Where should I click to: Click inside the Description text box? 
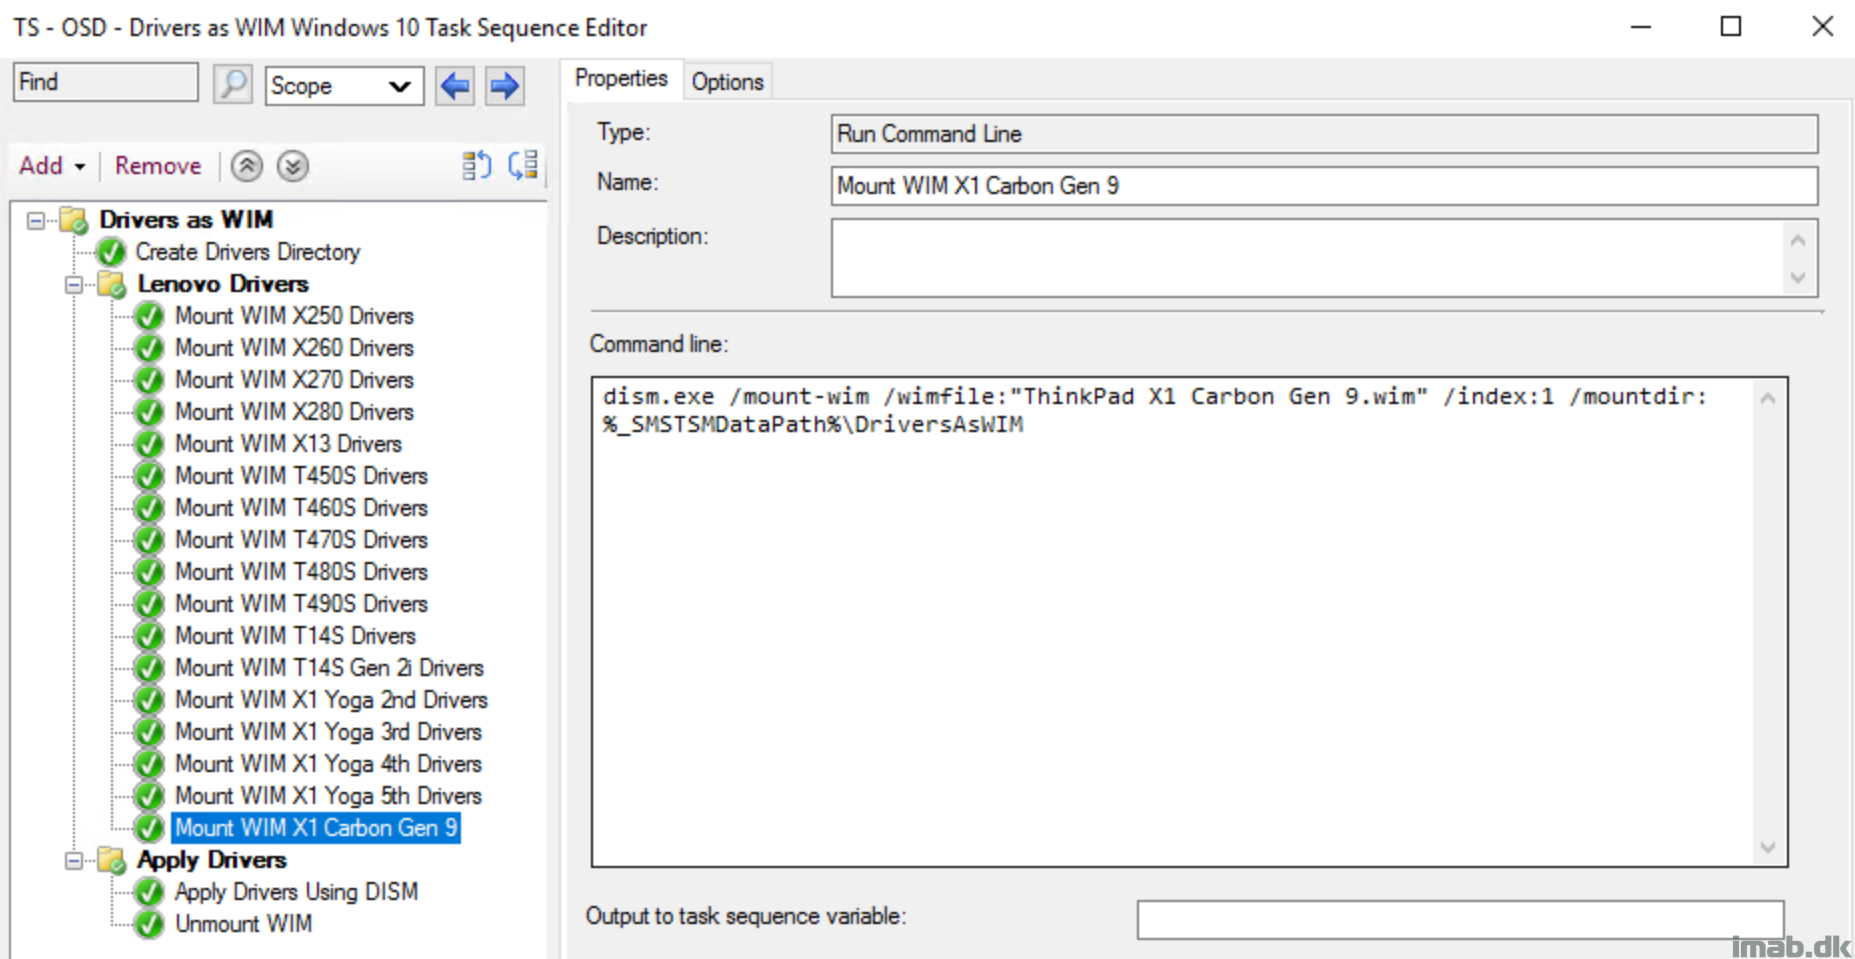pos(1308,258)
